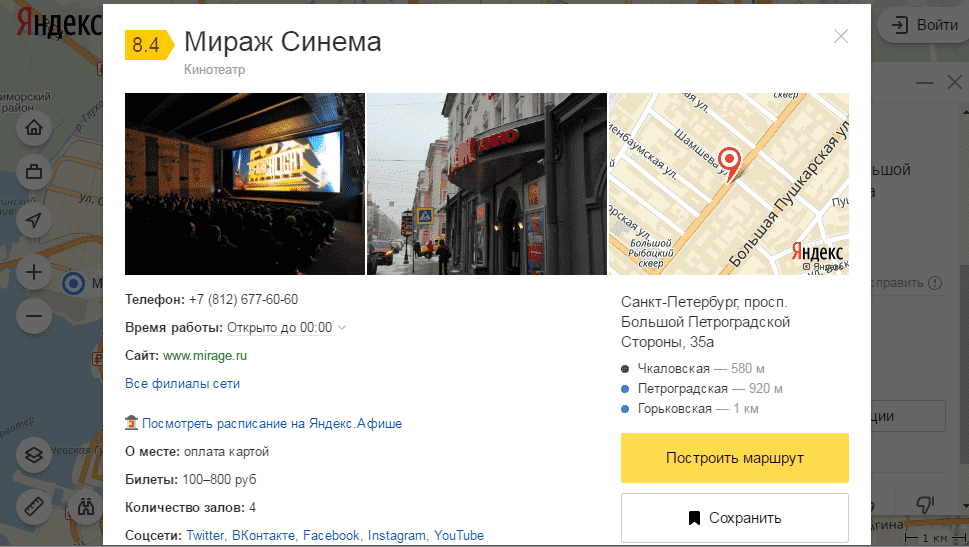The width and height of the screenshot is (969, 547).
Task: Click the phone number +7 (812) 677-60-60
Action: click(x=243, y=300)
